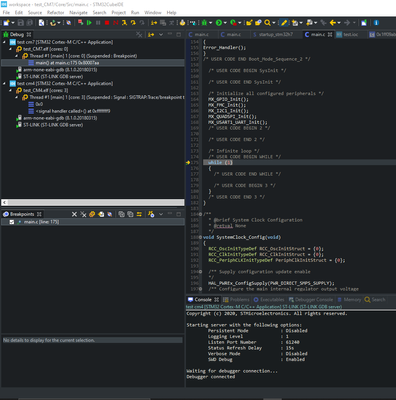Switch to the Problems tab
Screen dimensions: 396x400
pos(236,299)
